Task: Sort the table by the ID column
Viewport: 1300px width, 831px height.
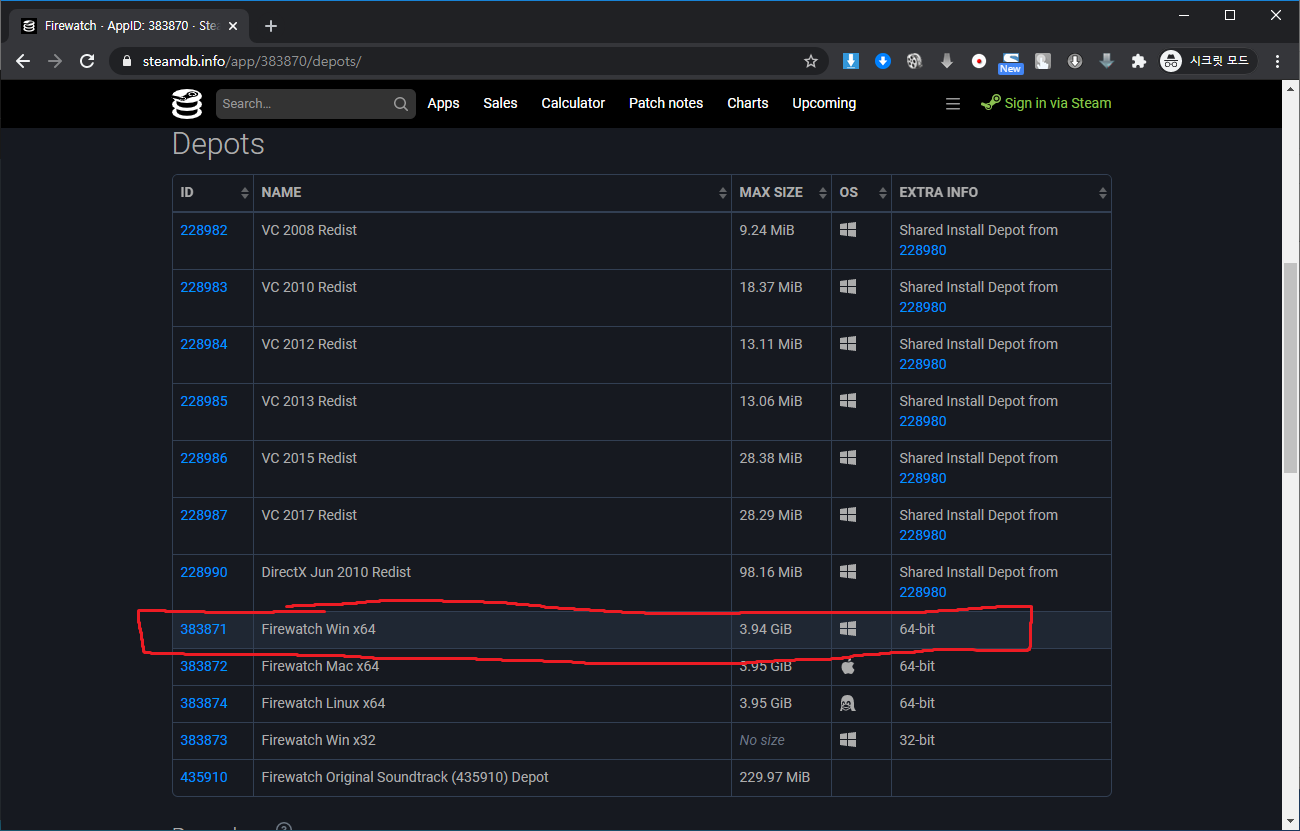Action: (213, 193)
